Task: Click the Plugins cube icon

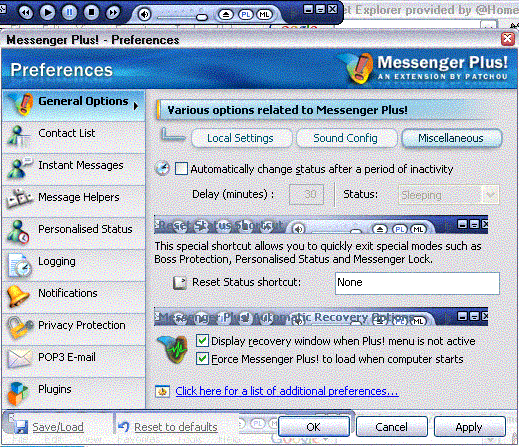Action: (x=18, y=393)
